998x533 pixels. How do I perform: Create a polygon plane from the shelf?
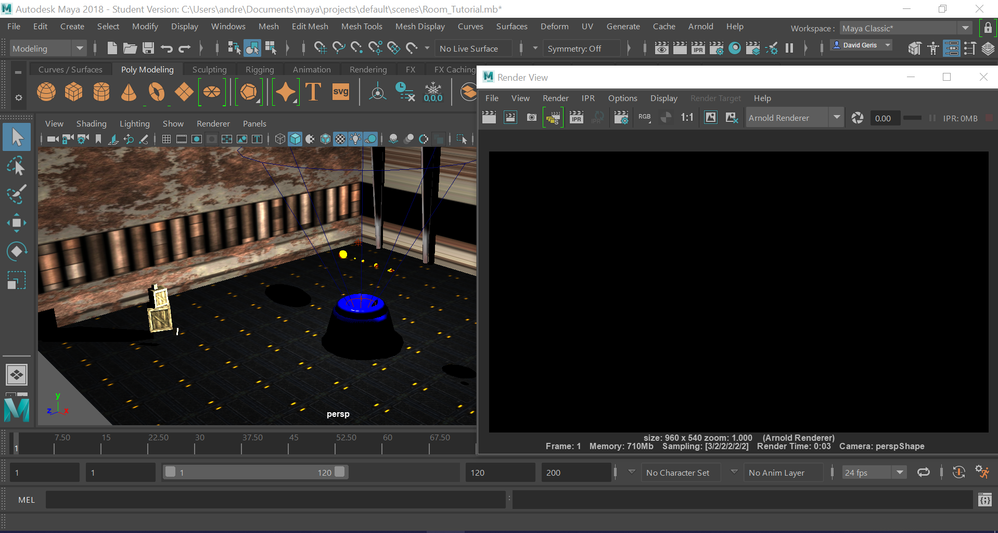coord(184,92)
